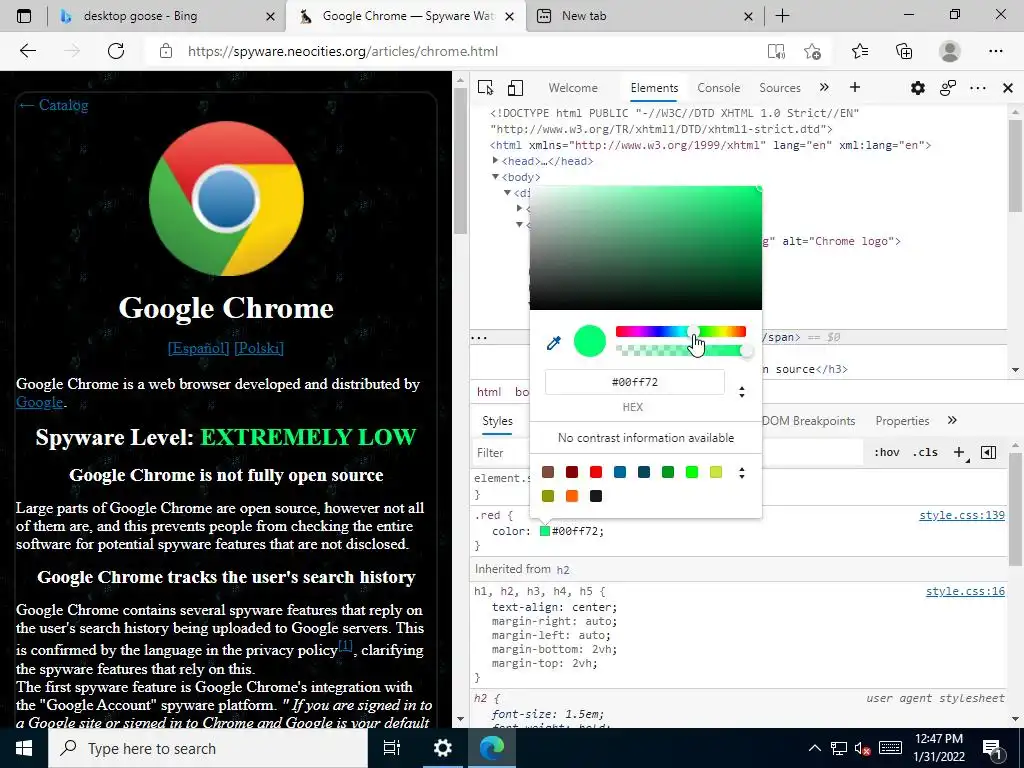Switch the color format from HEX
The height and width of the screenshot is (768, 1024).
[x=742, y=392]
